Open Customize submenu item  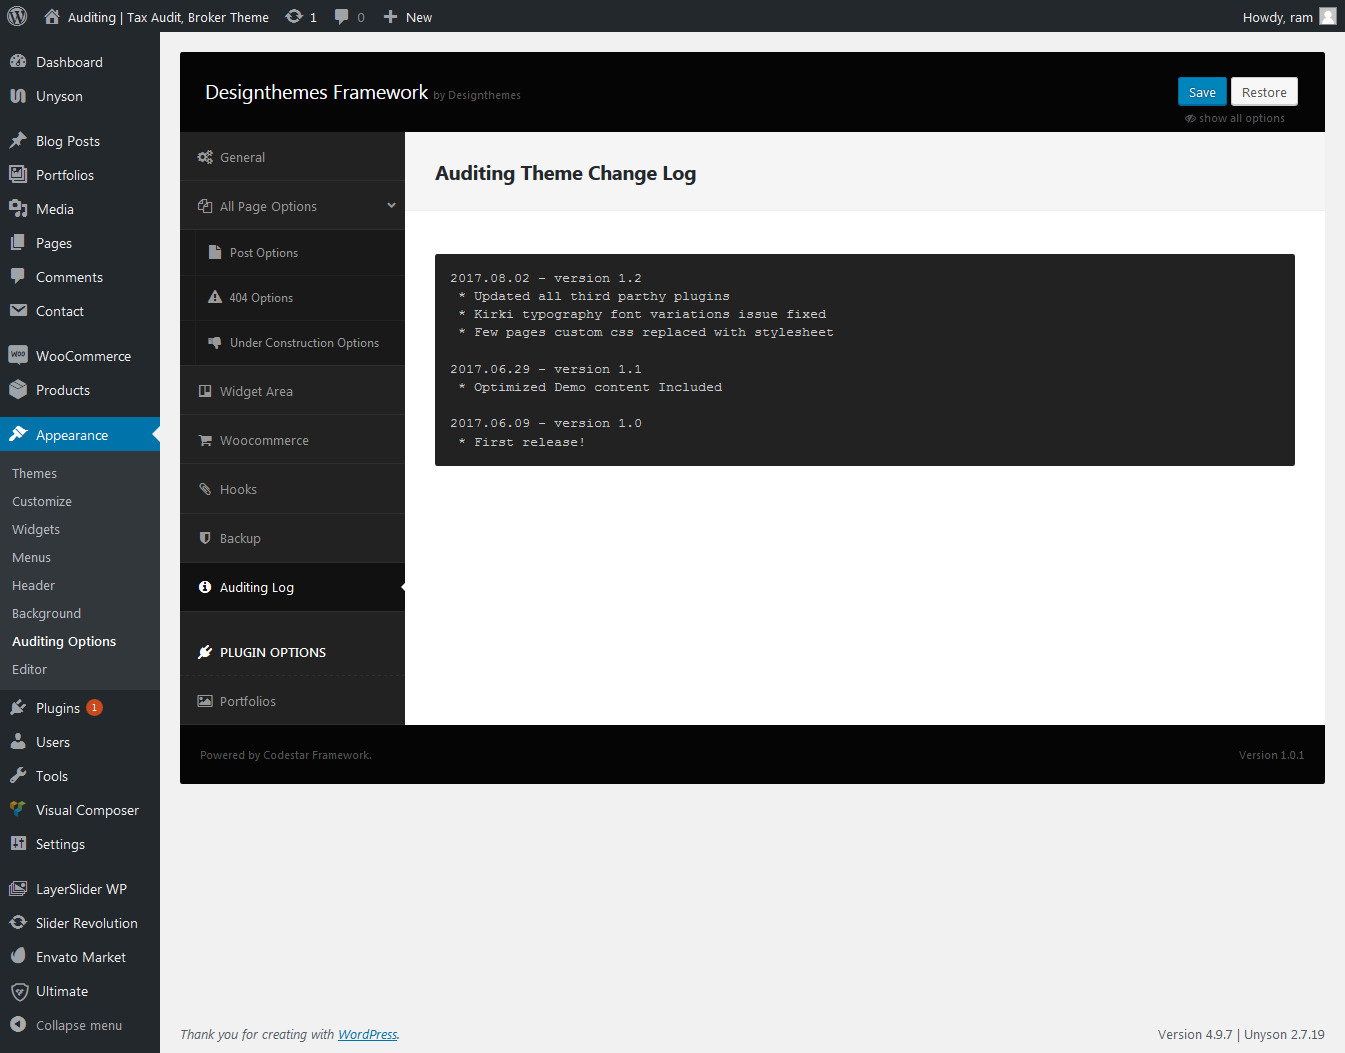click(42, 501)
